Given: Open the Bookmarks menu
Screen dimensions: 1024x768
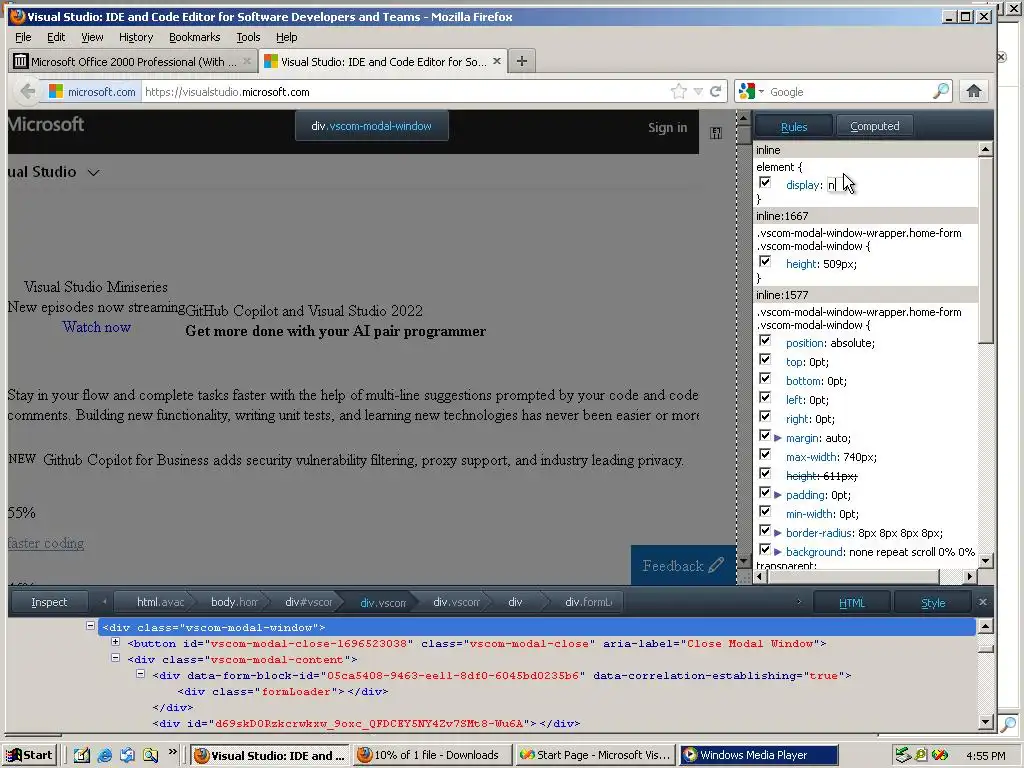Looking at the screenshot, I should (x=194, y=37).
